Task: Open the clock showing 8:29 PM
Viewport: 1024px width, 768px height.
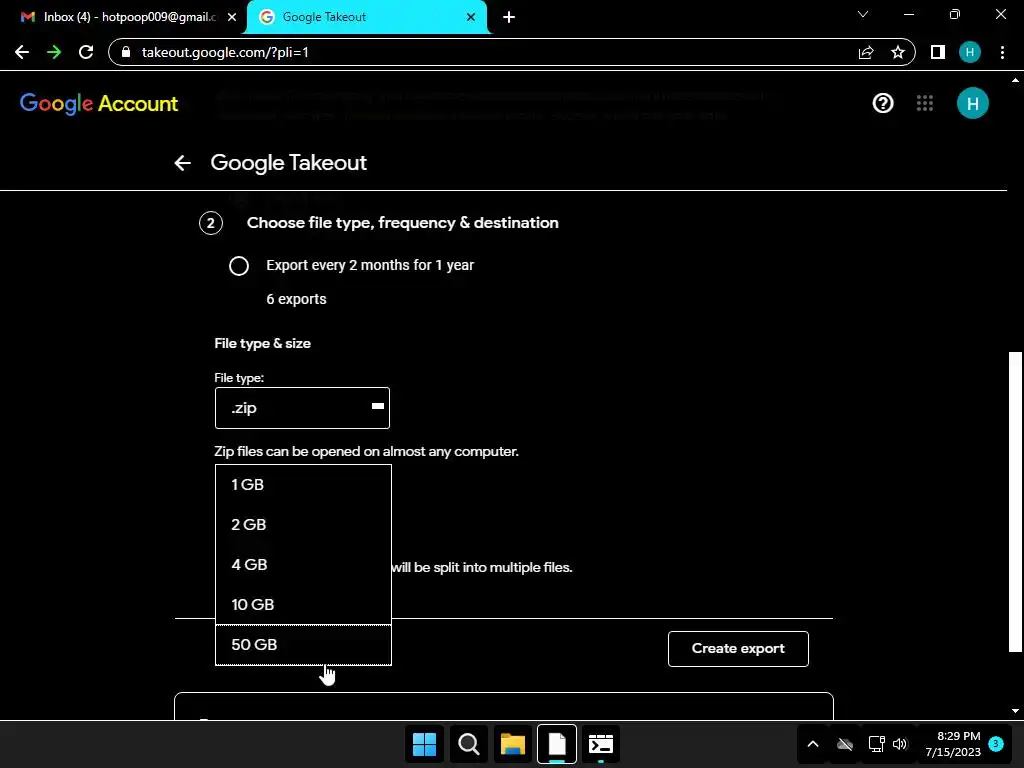Action: point(953,744)
